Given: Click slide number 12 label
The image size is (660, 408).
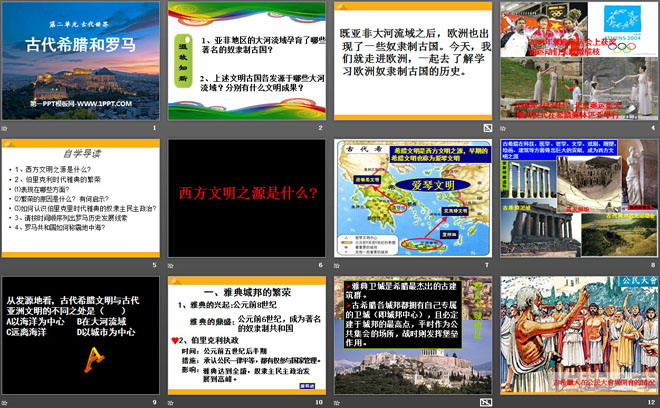Looking at the screenshot, I should (652, 402).
